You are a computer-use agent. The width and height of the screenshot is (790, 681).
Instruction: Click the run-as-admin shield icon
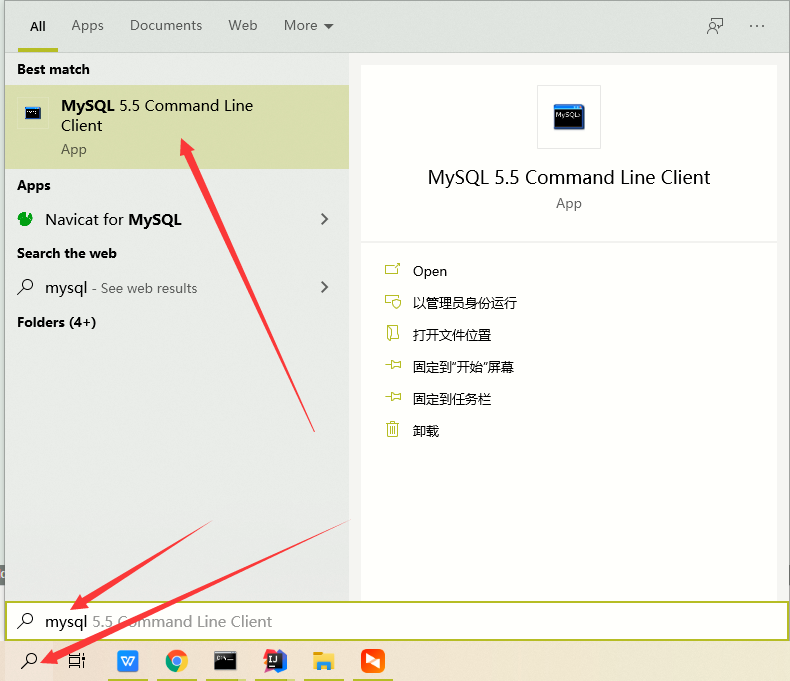393,302
